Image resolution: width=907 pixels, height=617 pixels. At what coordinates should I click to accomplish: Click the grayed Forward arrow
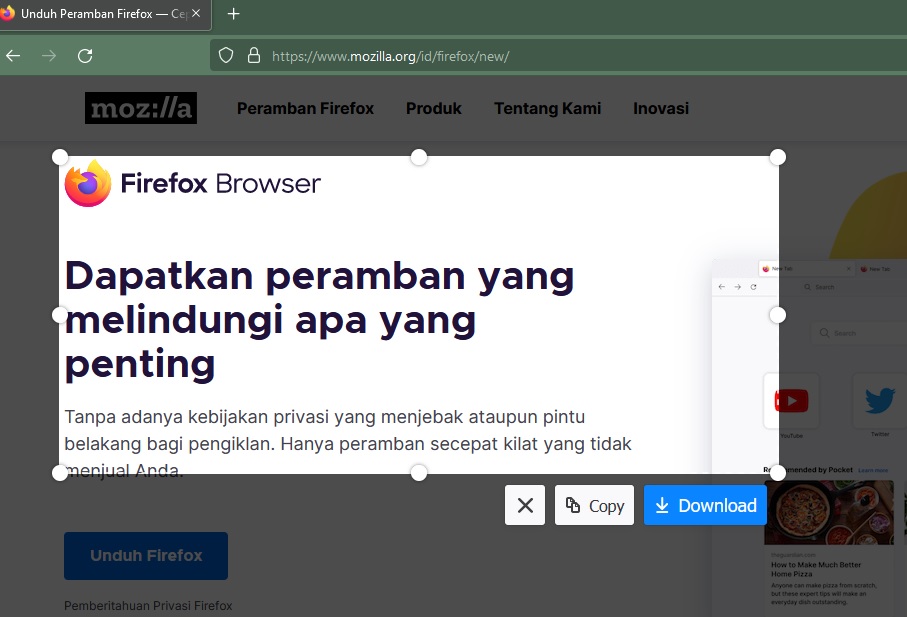49,56
